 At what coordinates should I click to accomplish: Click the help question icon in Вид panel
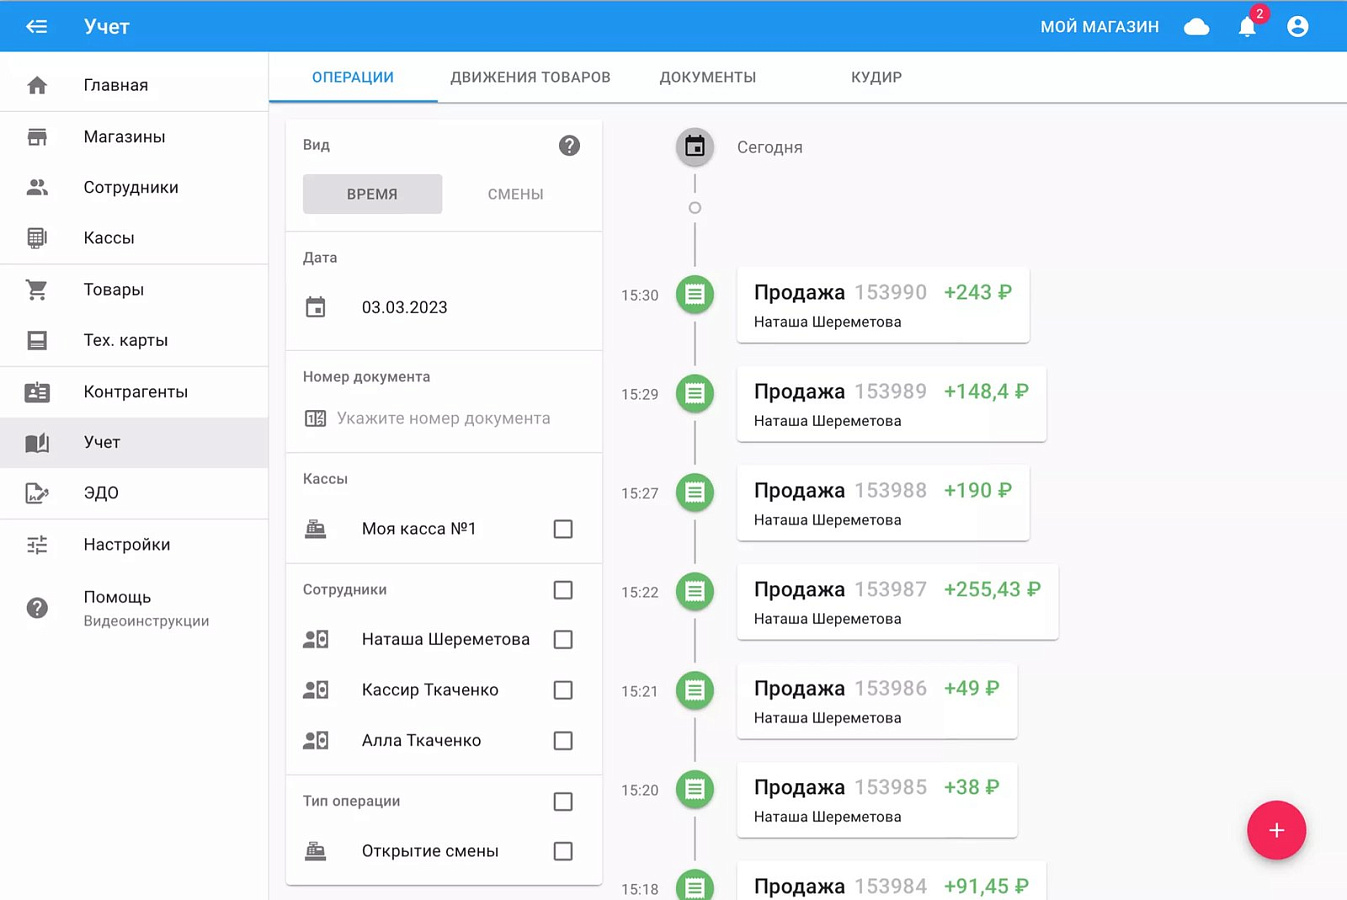pyautogui.click(x=569, y=146)
